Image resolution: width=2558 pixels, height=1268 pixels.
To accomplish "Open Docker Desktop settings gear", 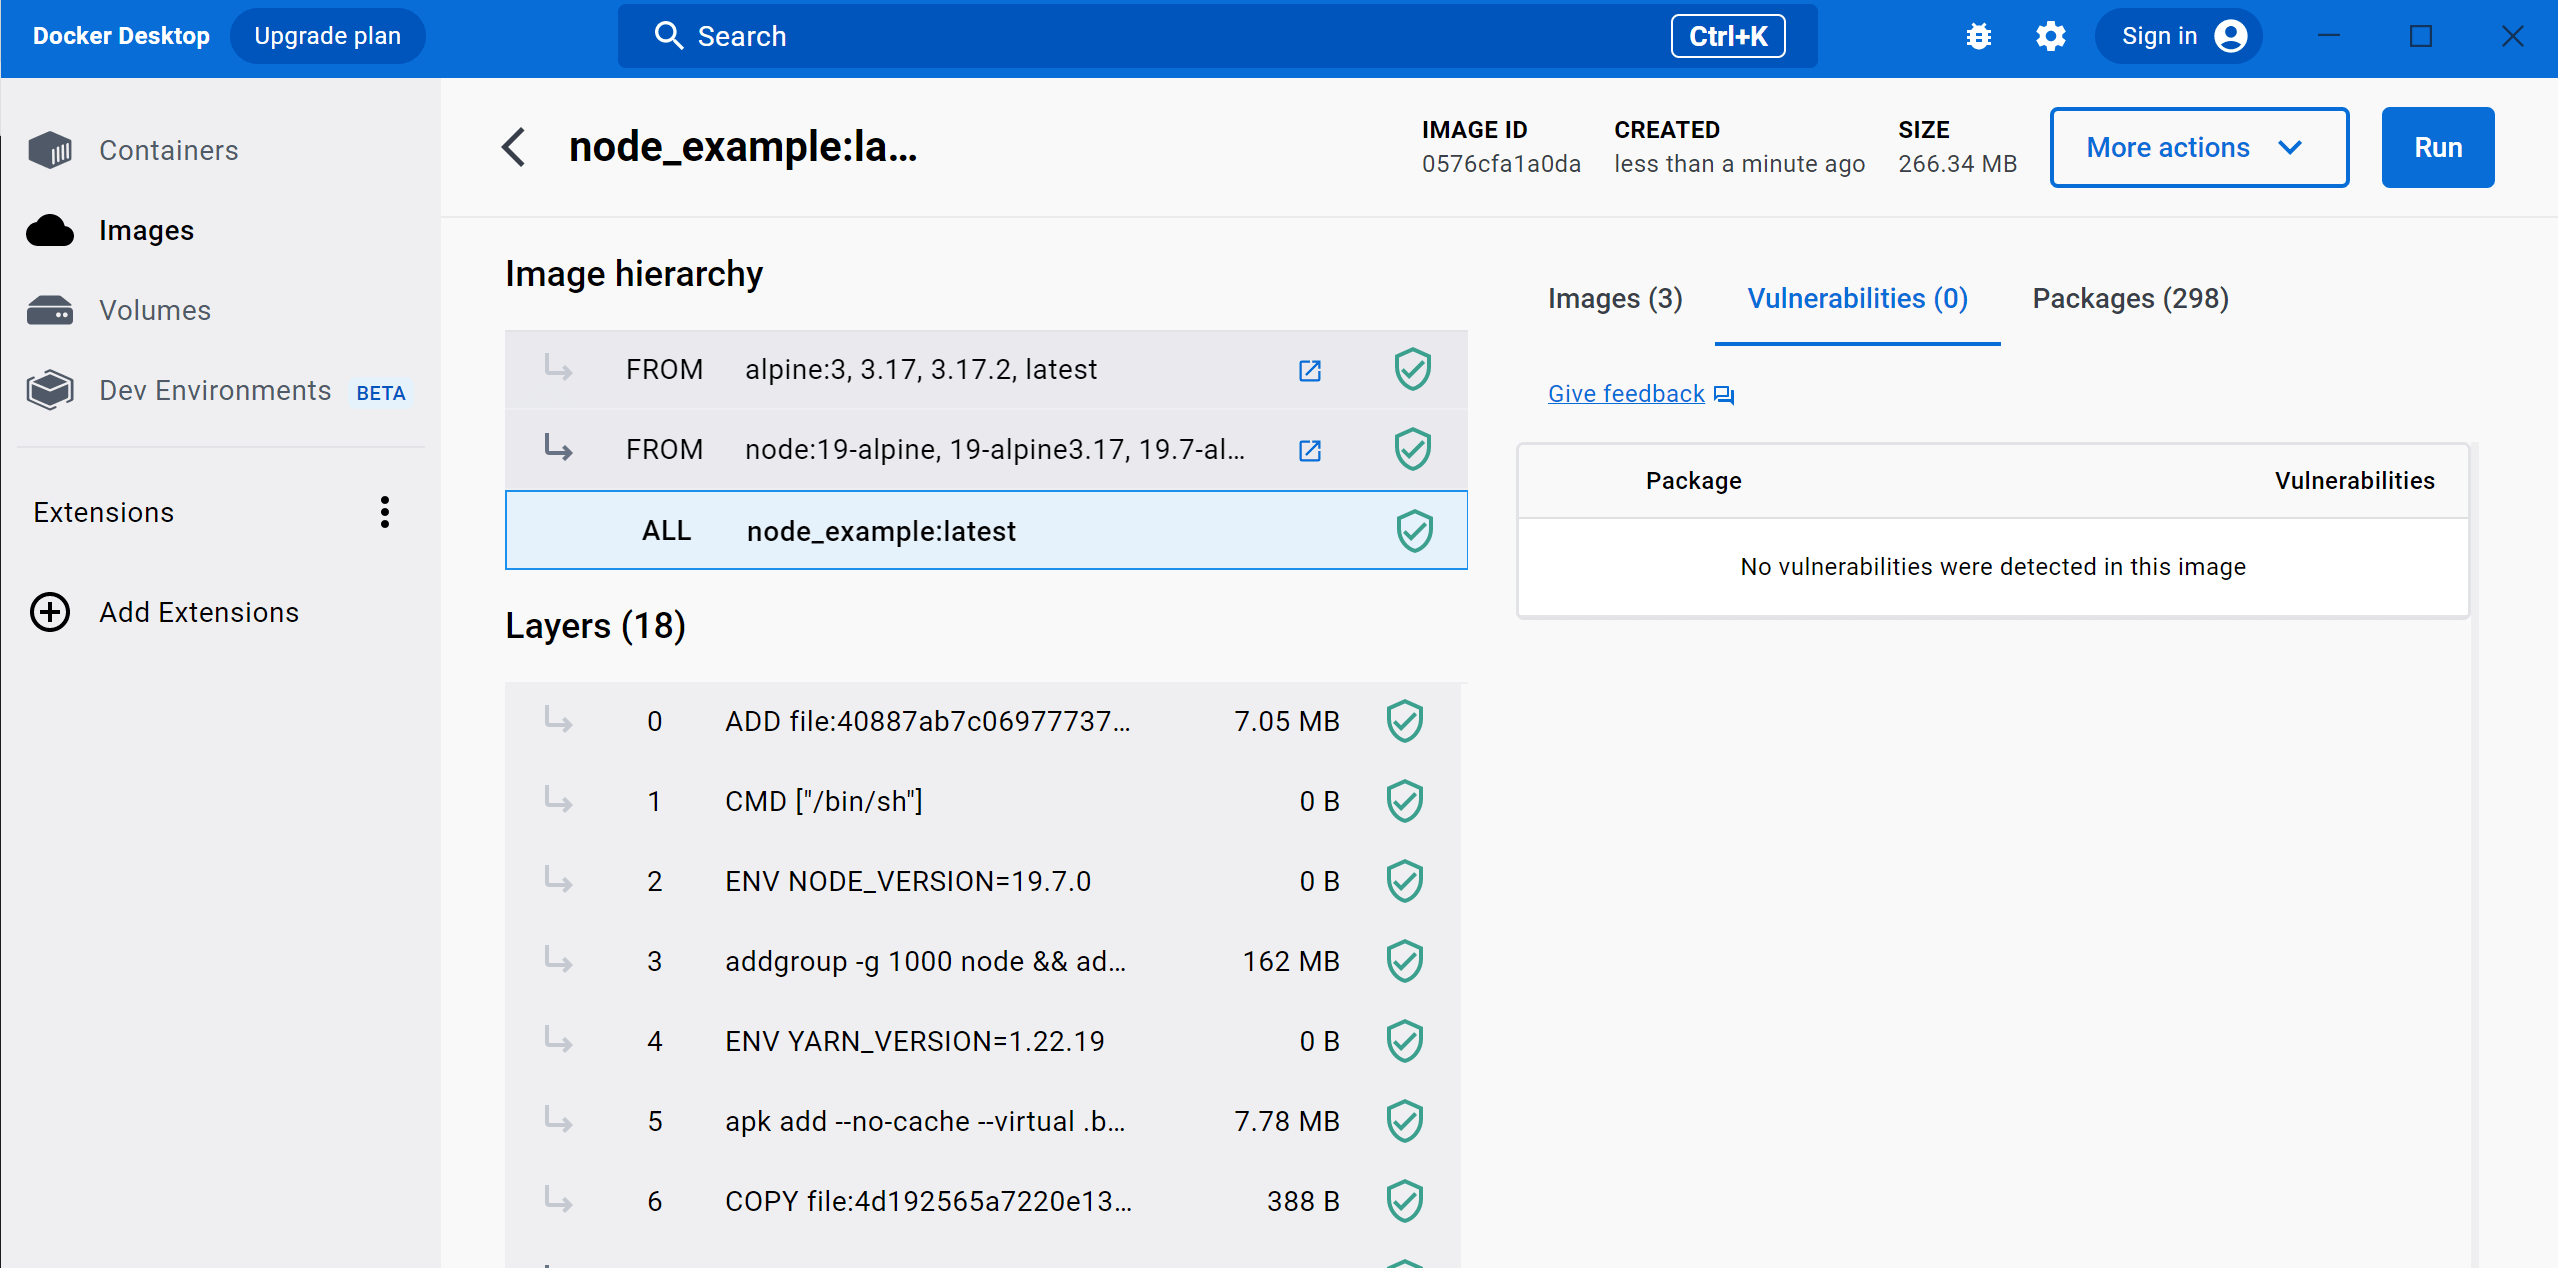I will click(x=2050, y=36).
